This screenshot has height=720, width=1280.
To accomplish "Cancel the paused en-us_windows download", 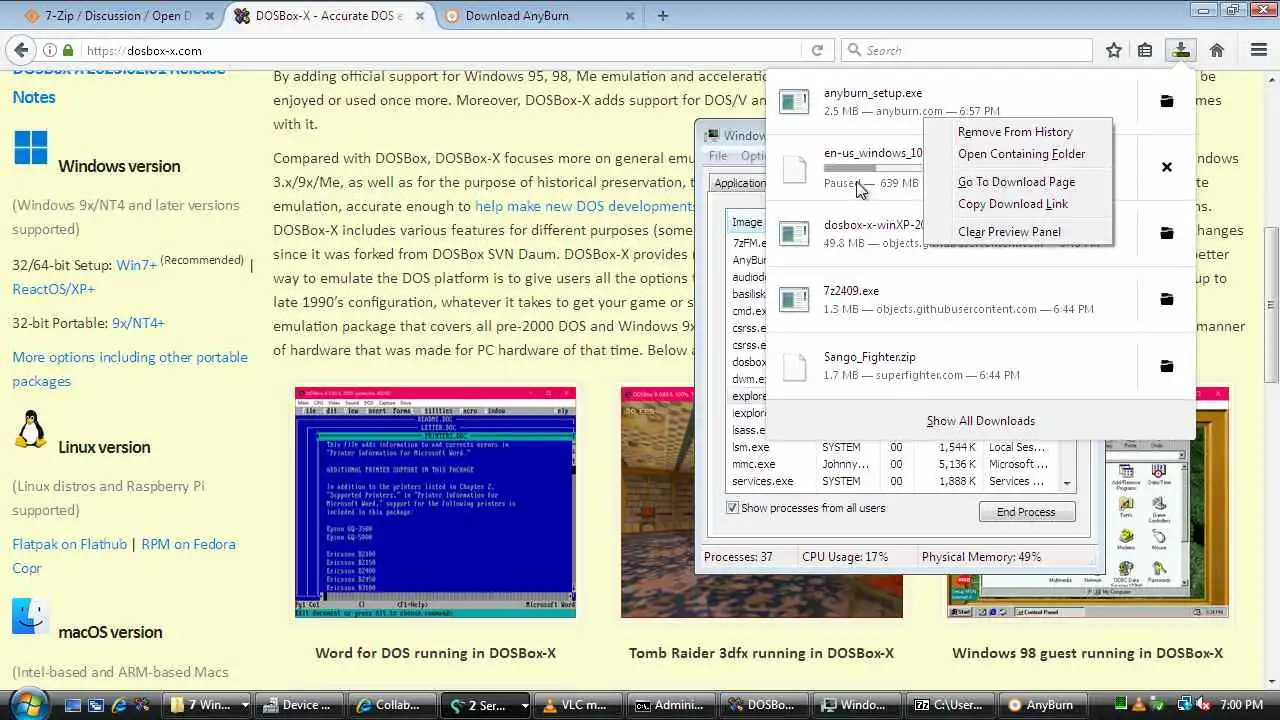I will click(x=1166, y=167).
